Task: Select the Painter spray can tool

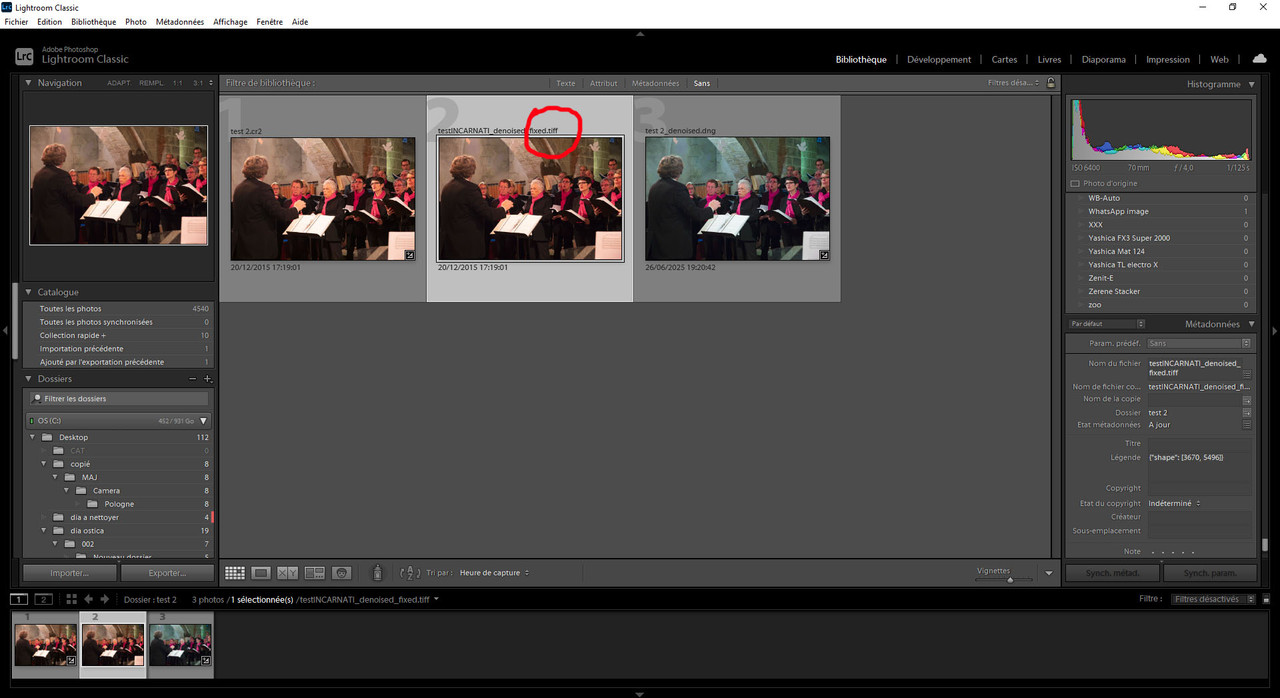Action: 377,573
